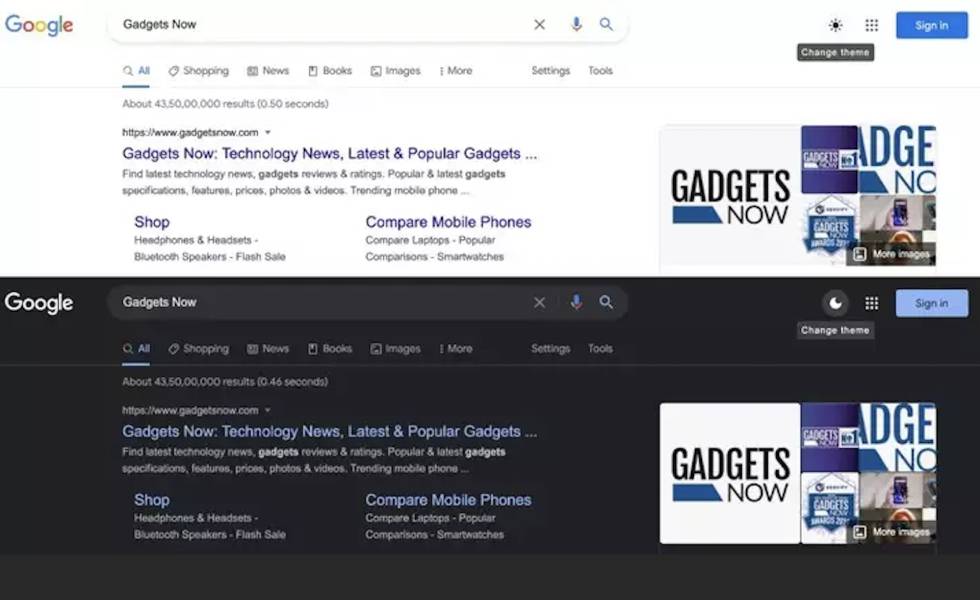
Task: Open Settings in dark theme results
Action: (x=551, y=349)
